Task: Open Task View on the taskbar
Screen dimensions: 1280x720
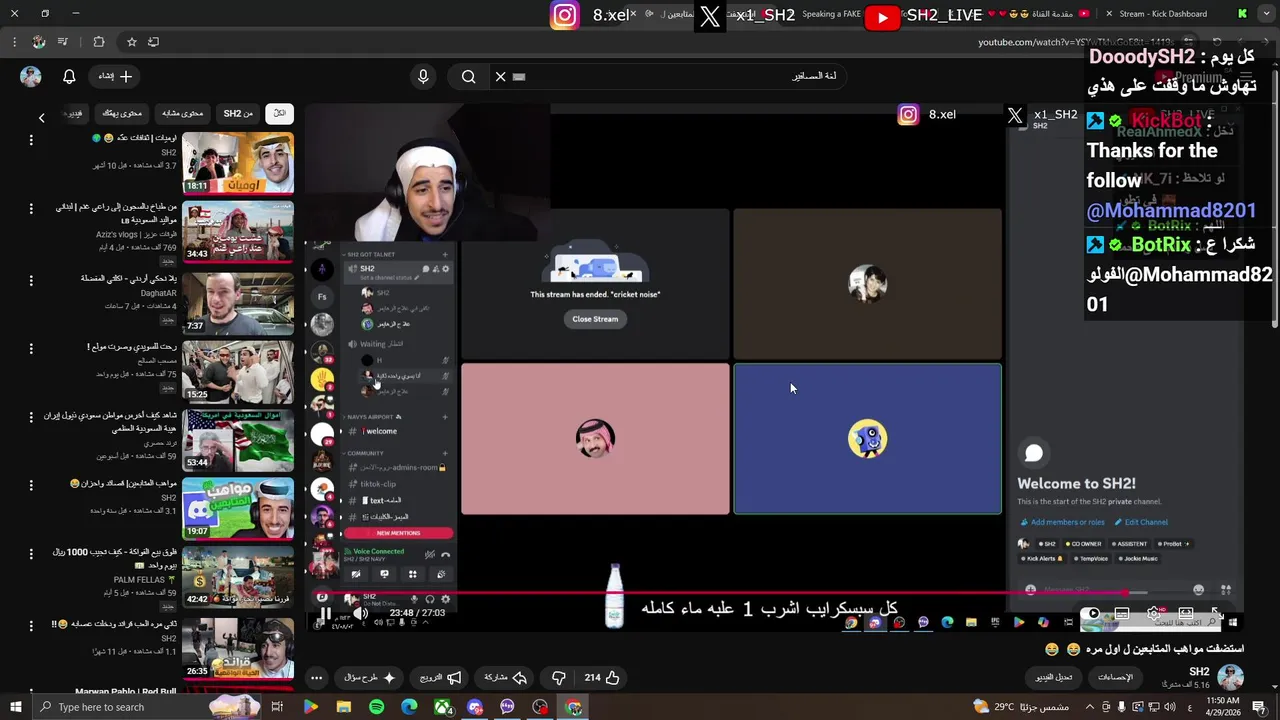Action: [x=277, y=707]
